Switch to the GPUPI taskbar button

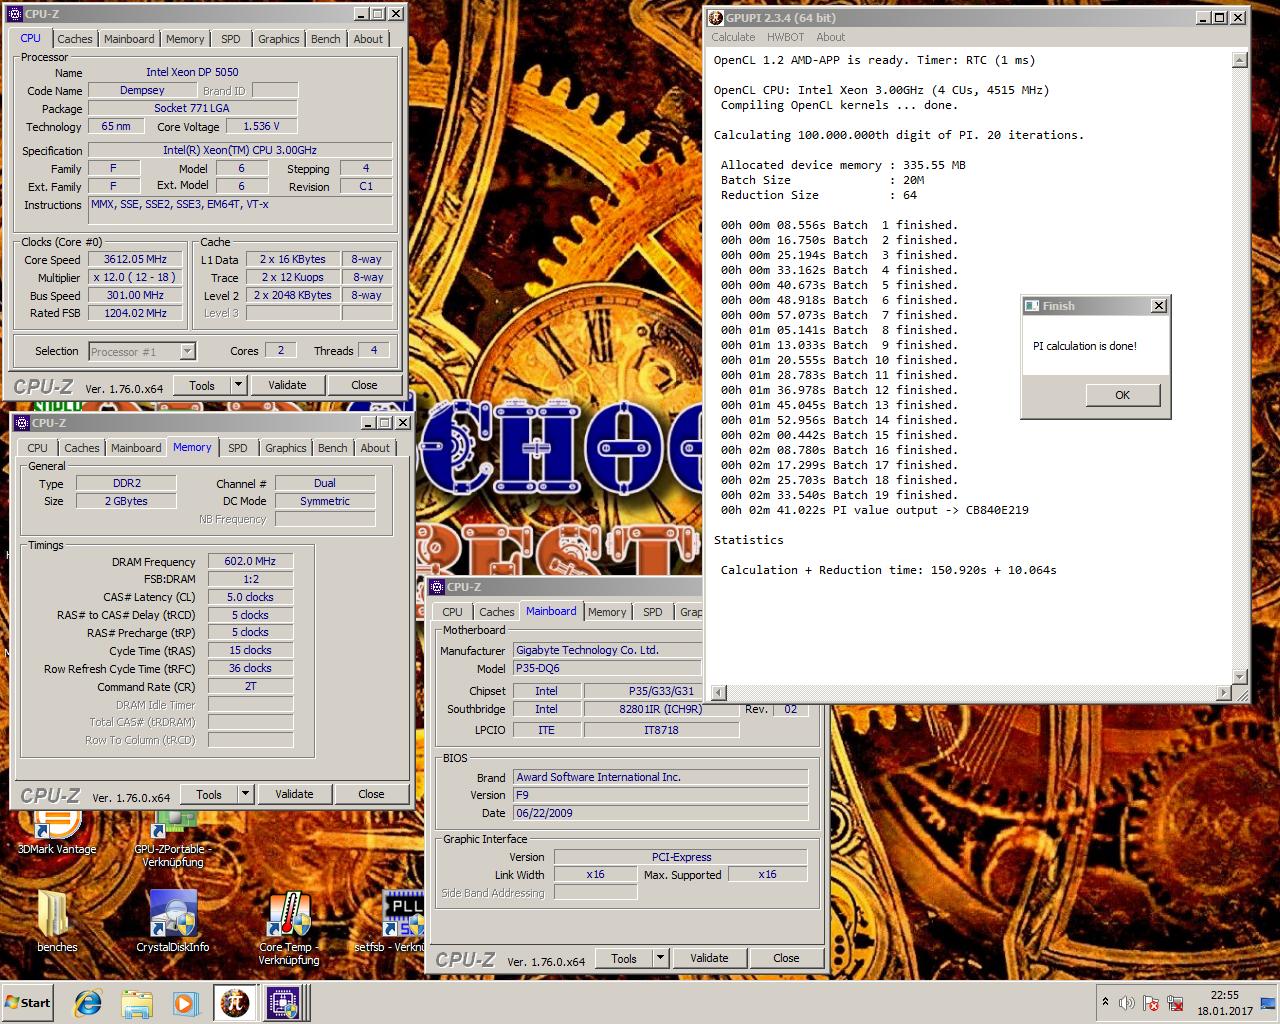[x=234, y=1003]
